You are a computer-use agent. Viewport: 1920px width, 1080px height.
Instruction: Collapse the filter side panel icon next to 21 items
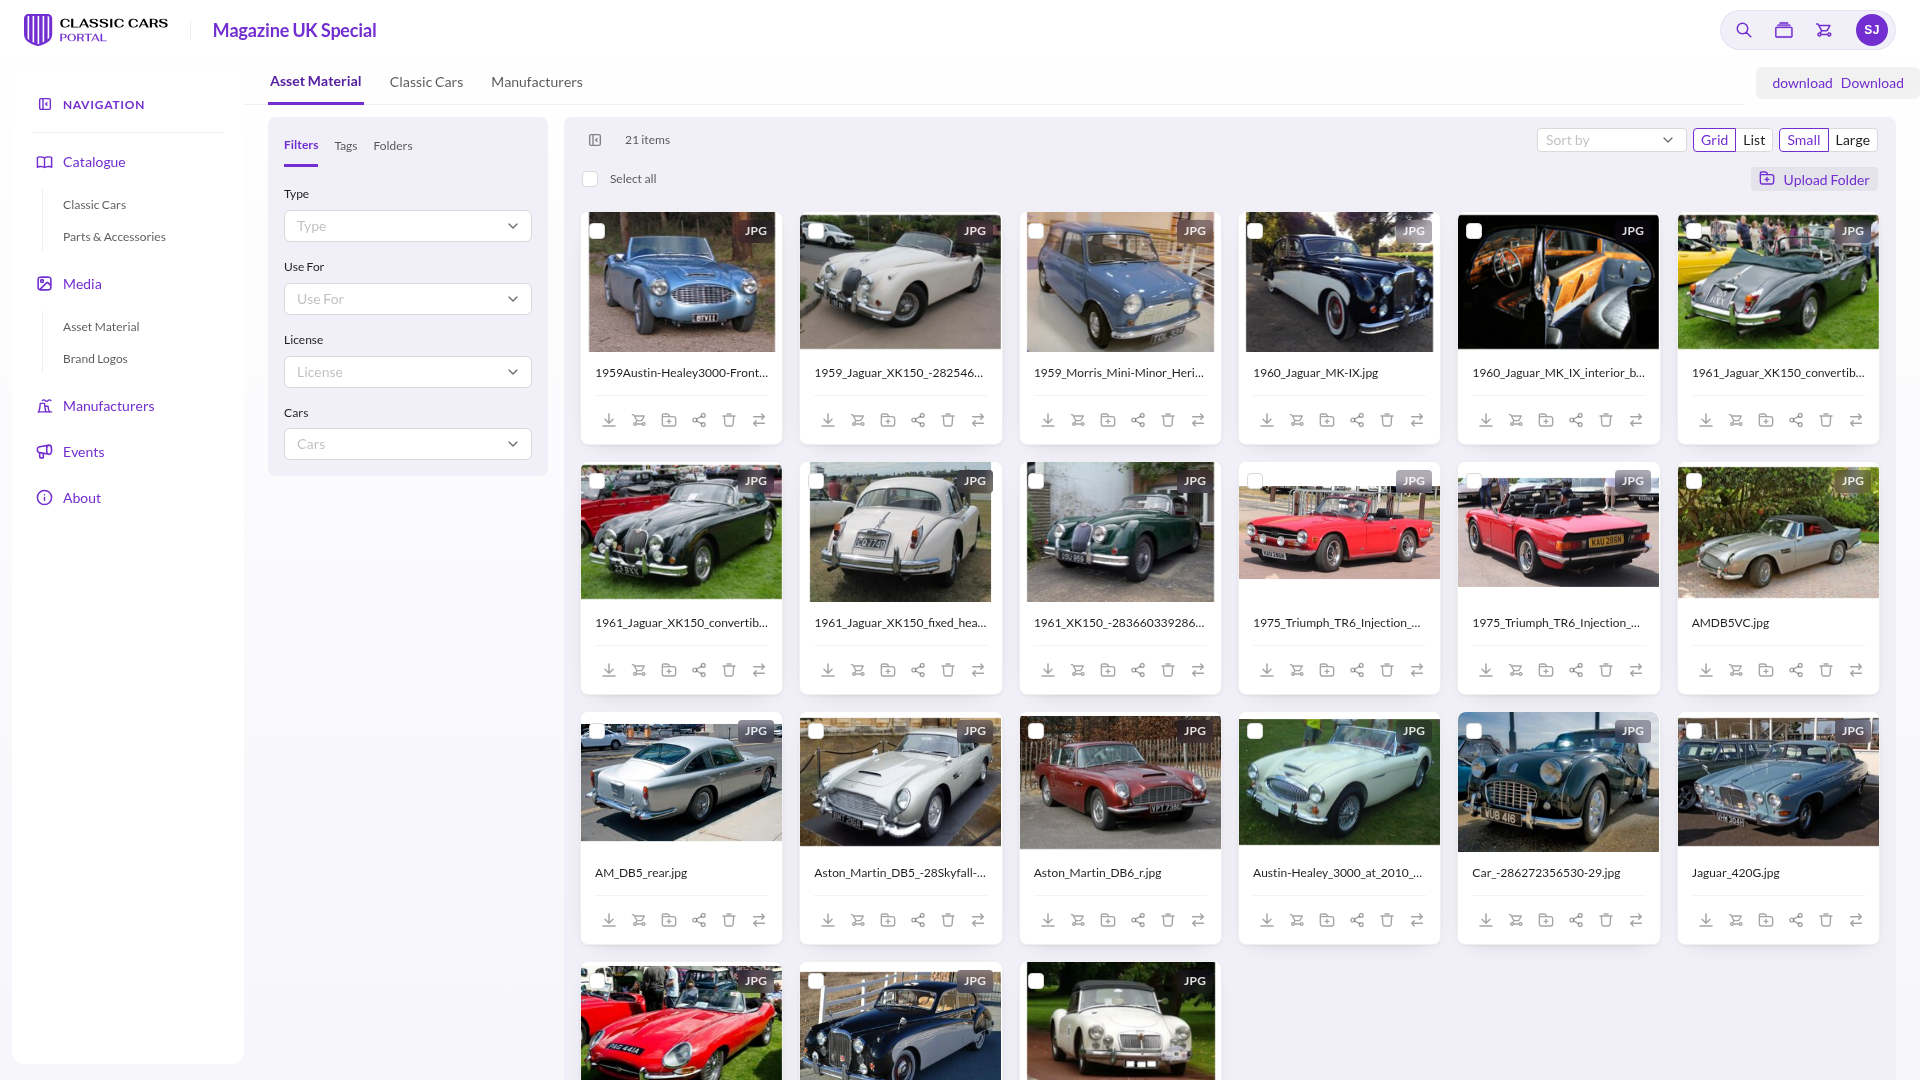(x=595, y=140)
